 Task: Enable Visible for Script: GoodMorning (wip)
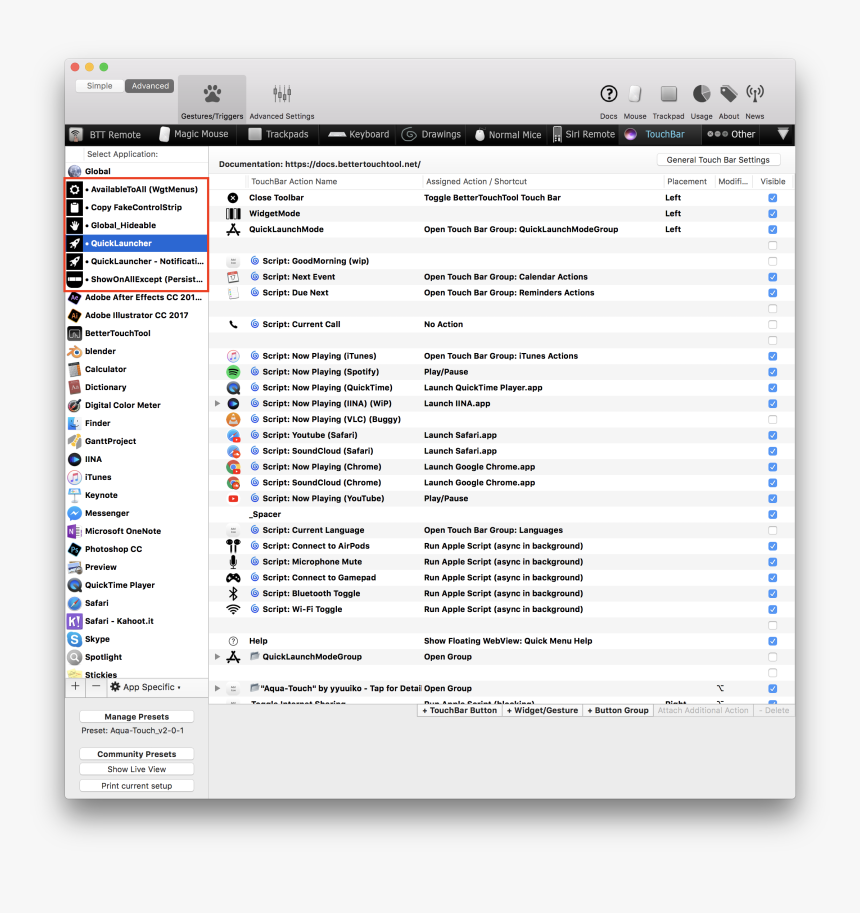tap(772, 261)
